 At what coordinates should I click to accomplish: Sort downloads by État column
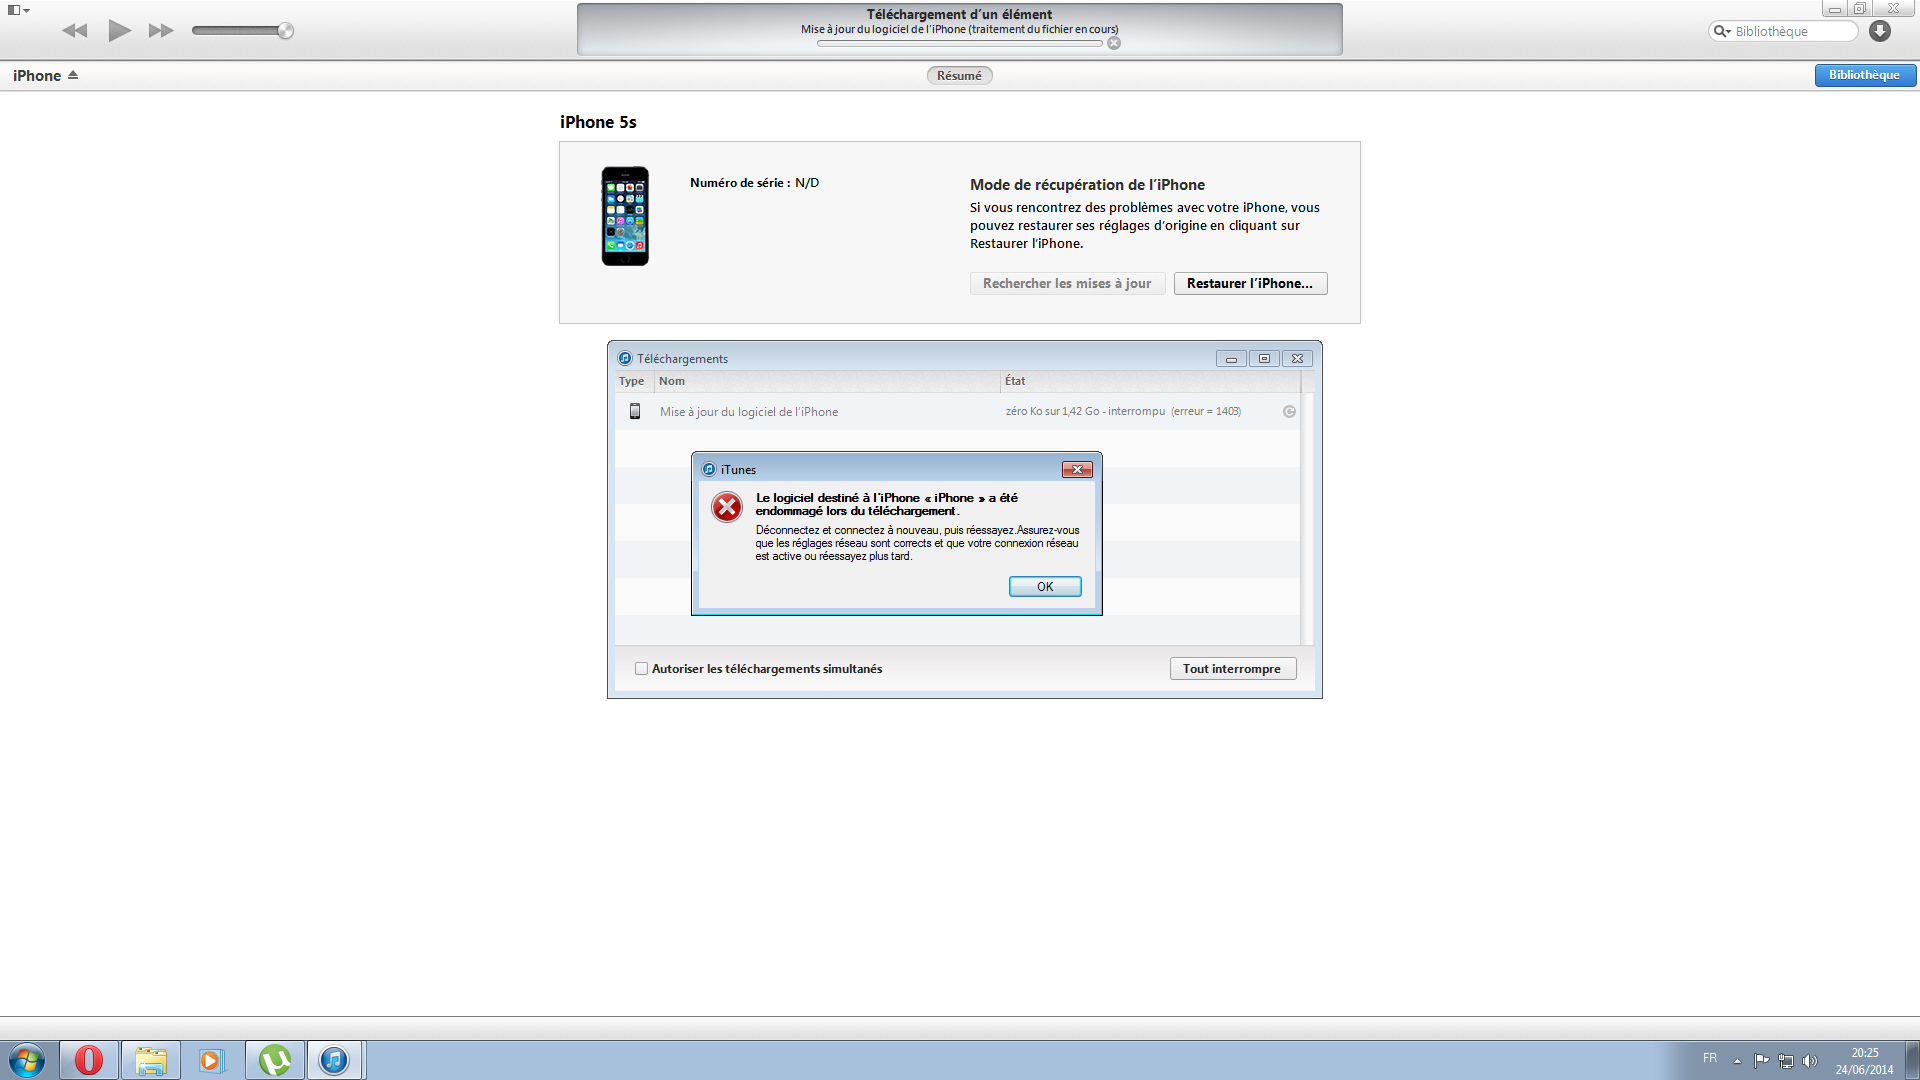(1150, 381)
